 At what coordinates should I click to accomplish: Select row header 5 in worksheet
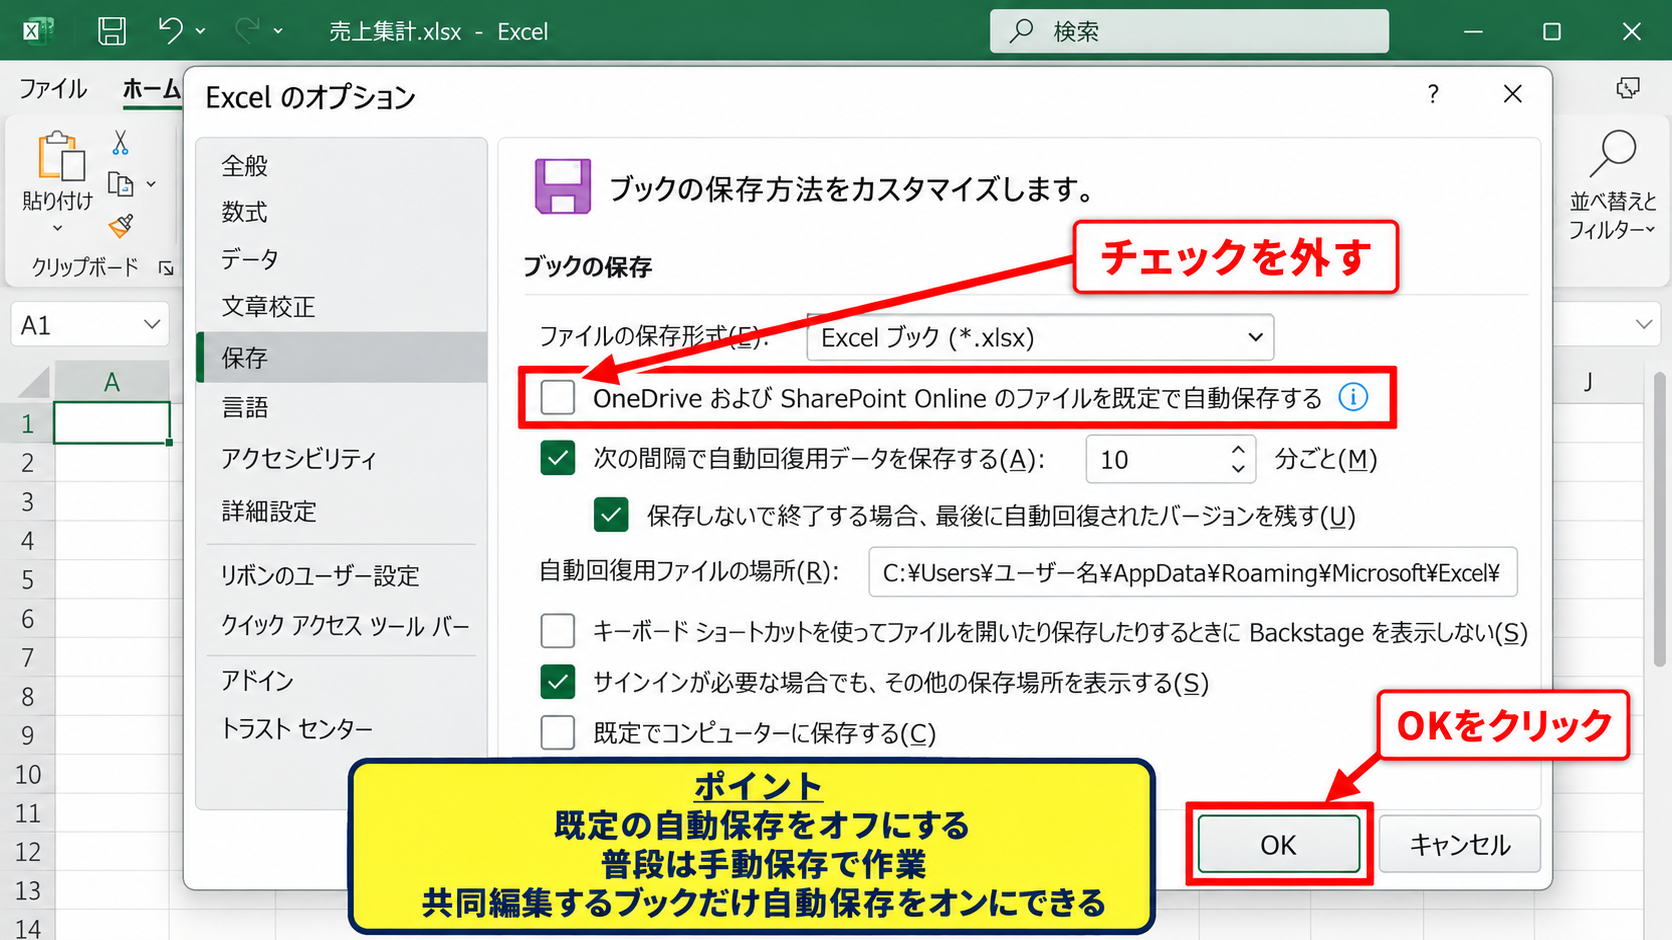point(27,580)
